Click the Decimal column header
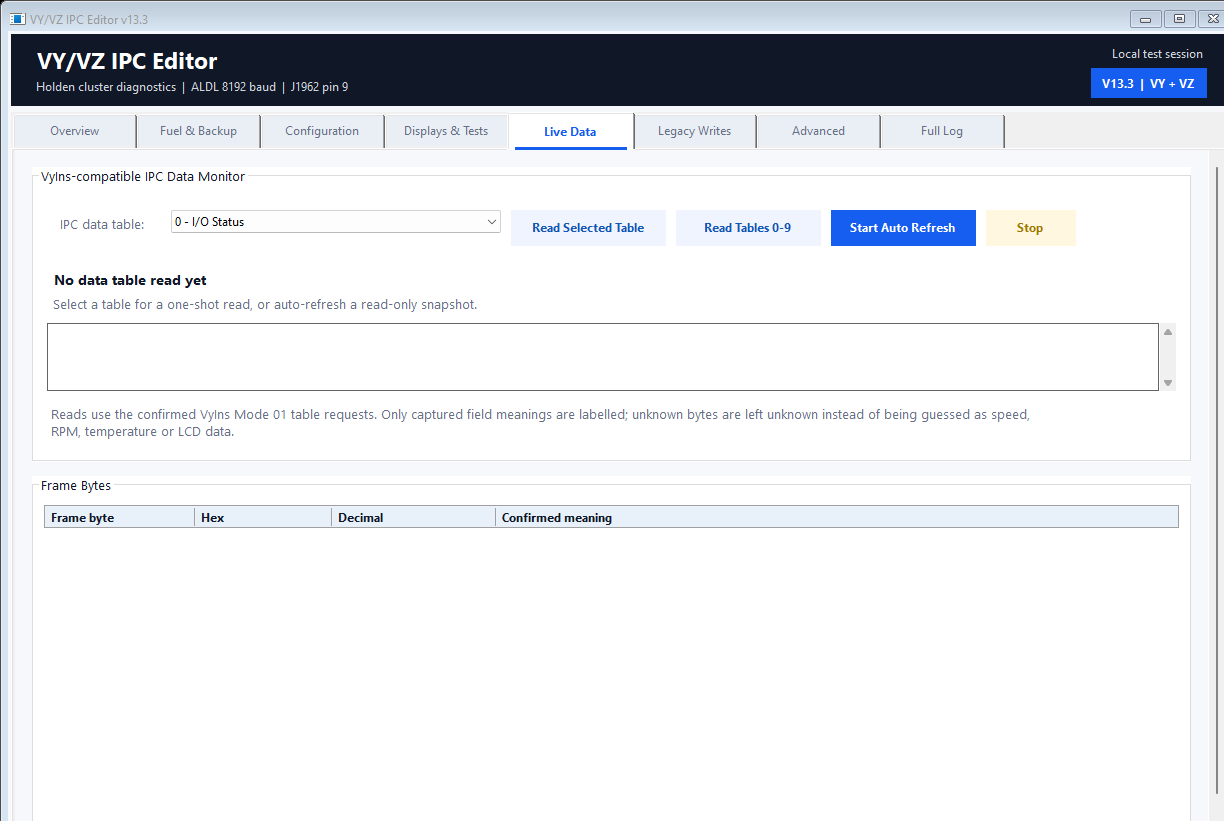Viewport: 1224px width, 821px height. click(x=413, y=517)
